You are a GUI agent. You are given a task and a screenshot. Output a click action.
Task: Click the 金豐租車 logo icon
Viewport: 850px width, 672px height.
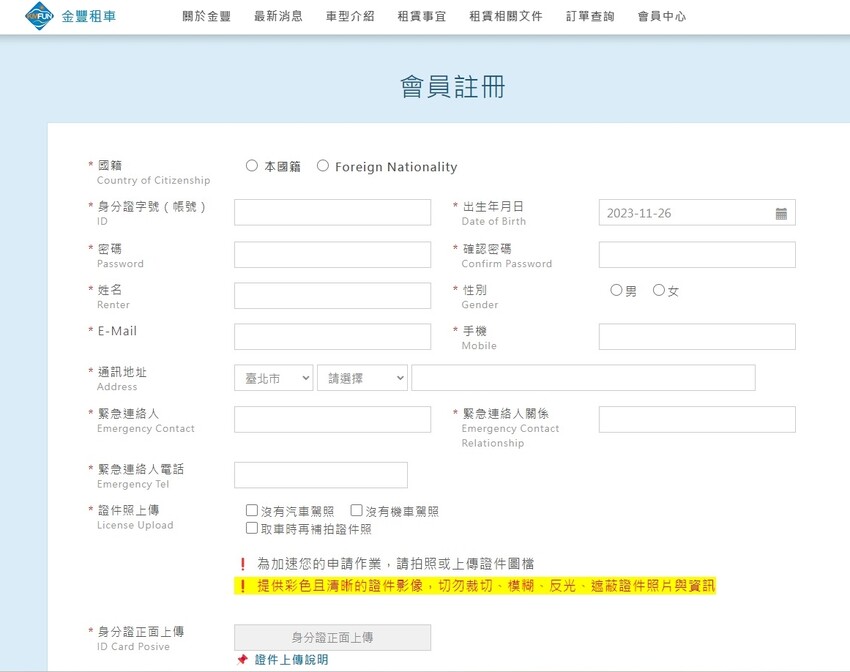tap(39, 16)
